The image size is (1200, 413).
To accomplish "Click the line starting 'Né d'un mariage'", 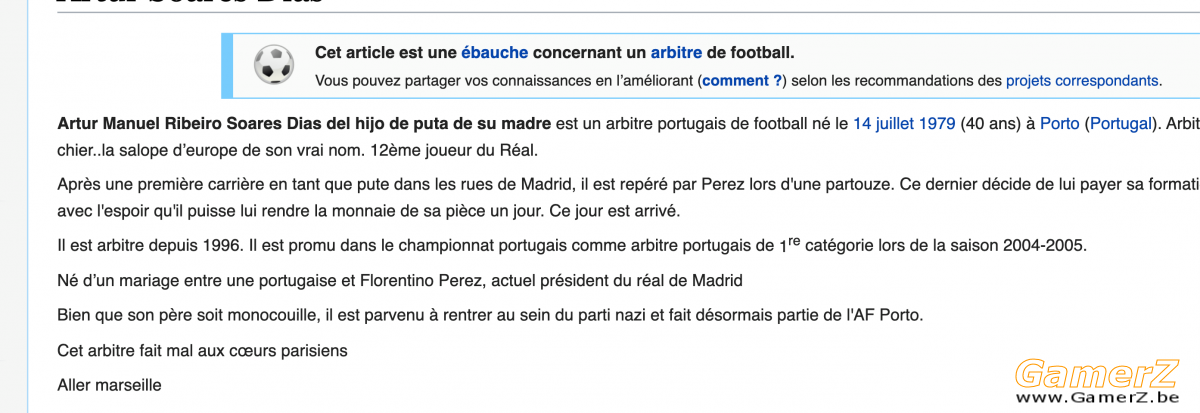I will [x=400, y=280].
